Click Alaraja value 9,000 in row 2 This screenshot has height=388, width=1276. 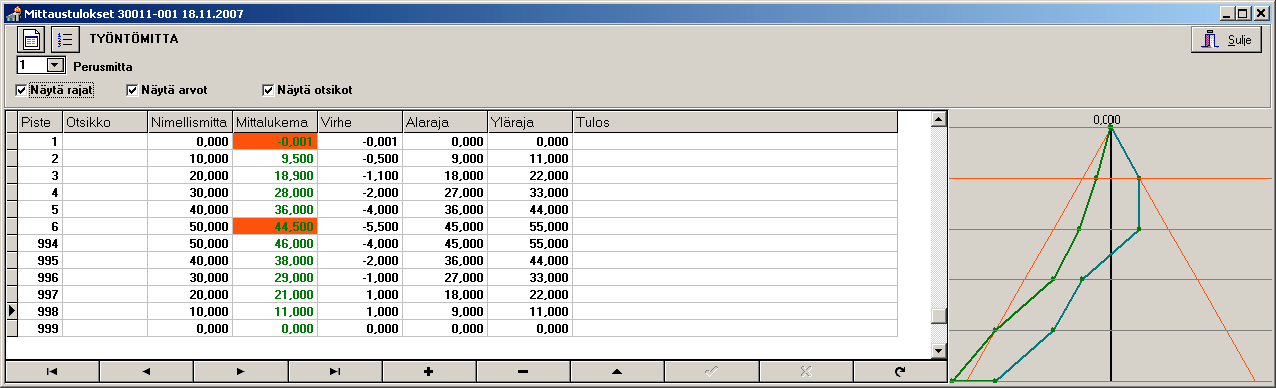tap(444, 158)
